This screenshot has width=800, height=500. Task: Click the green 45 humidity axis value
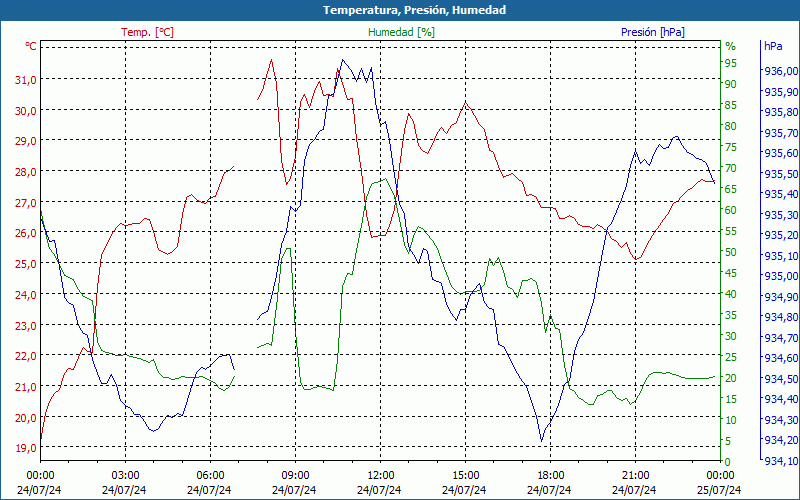click(x=731, y=273)
